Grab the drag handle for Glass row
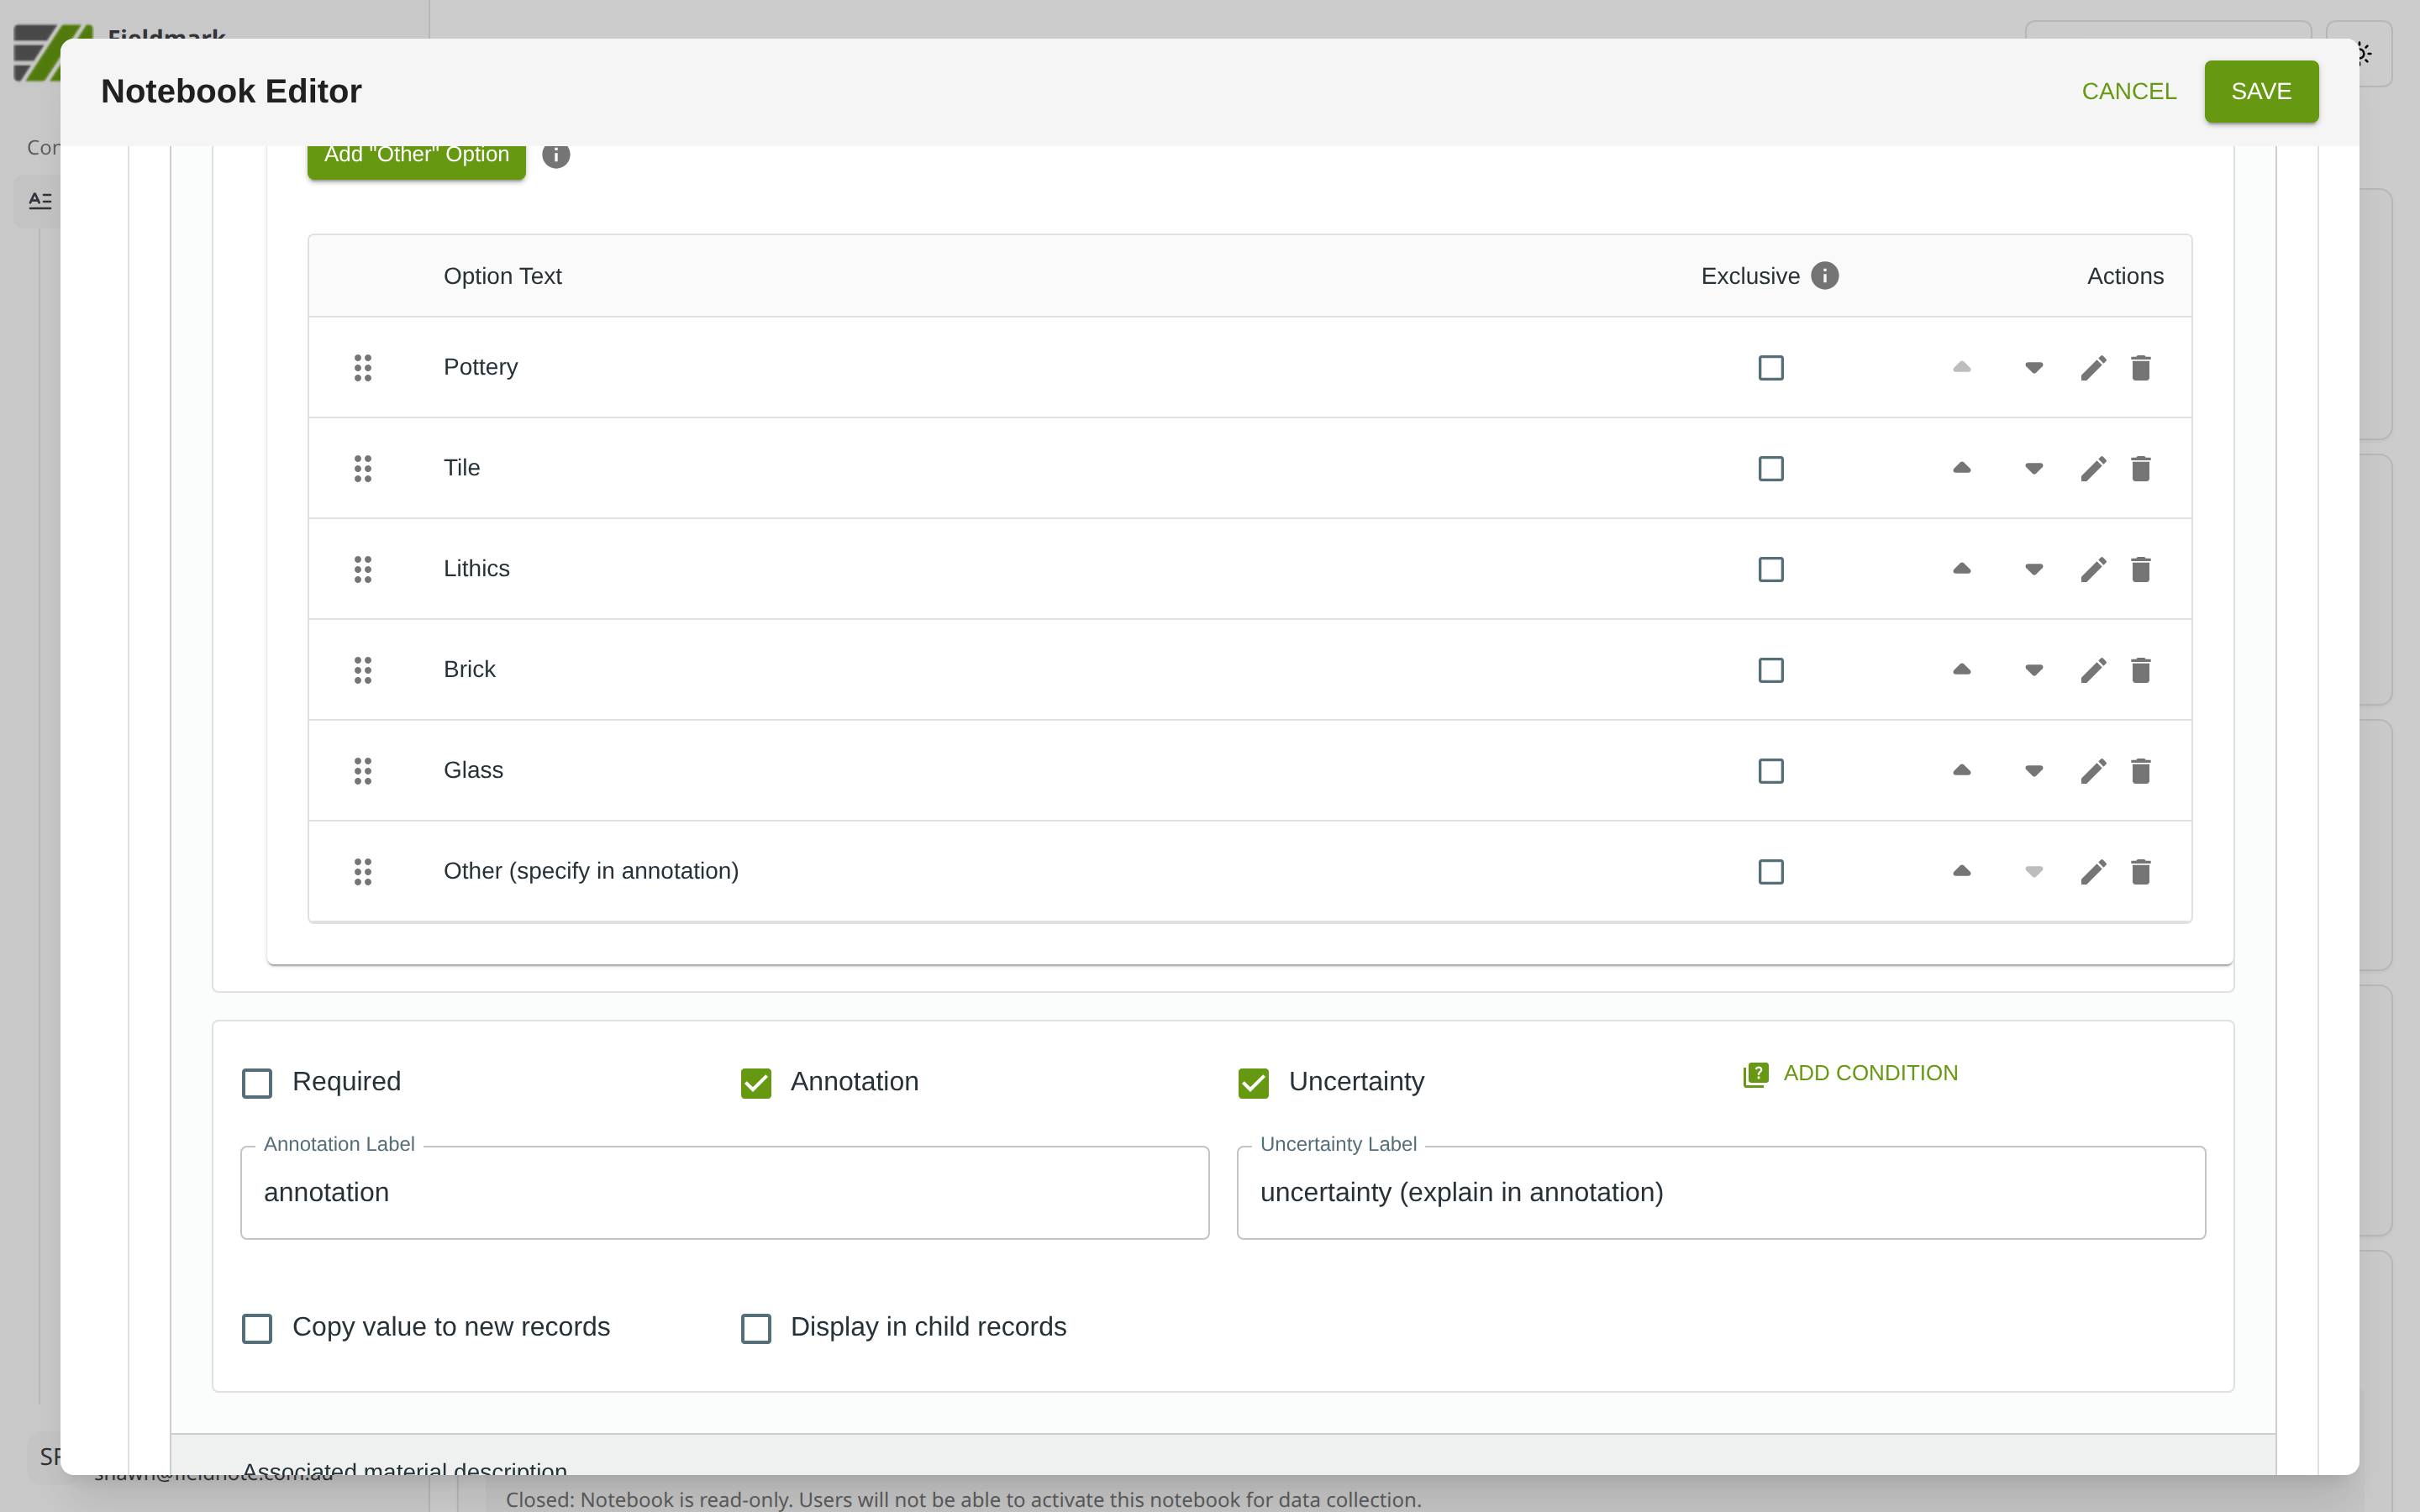 click(x=363, y=770)
